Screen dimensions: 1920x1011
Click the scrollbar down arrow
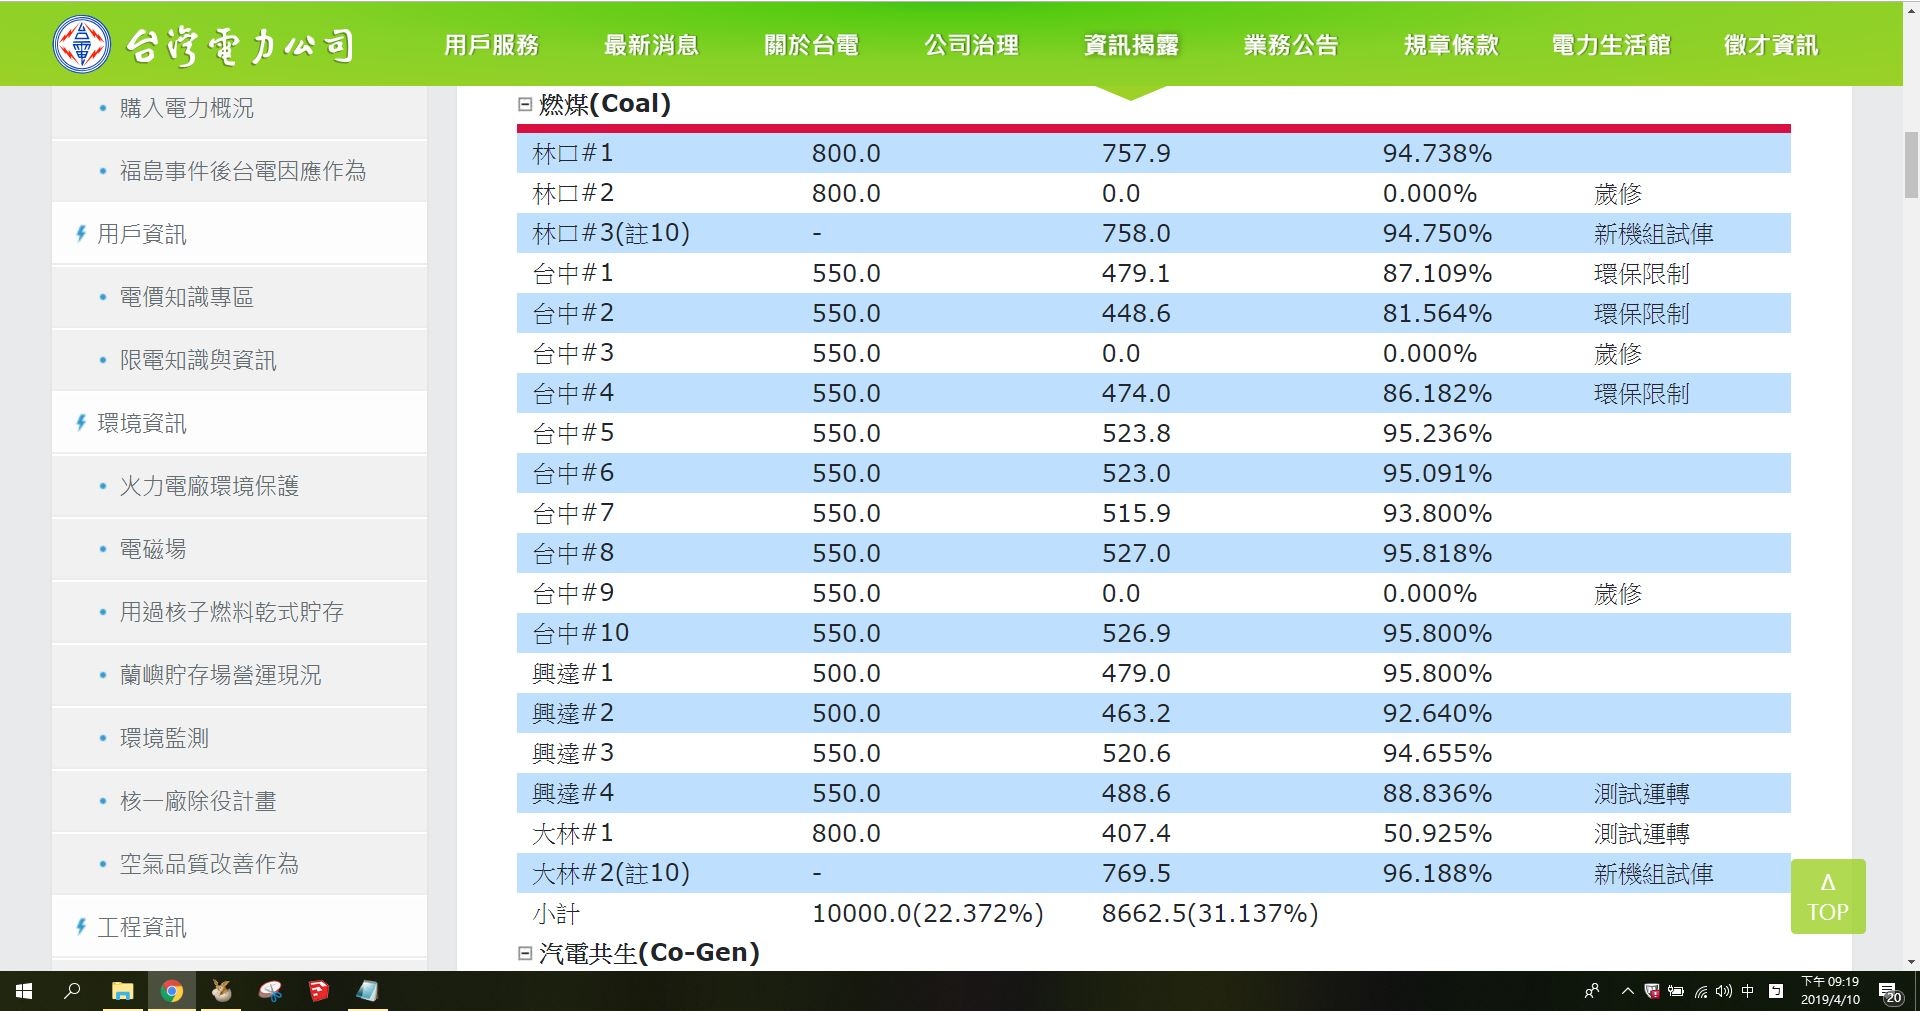coord(1911,962)
